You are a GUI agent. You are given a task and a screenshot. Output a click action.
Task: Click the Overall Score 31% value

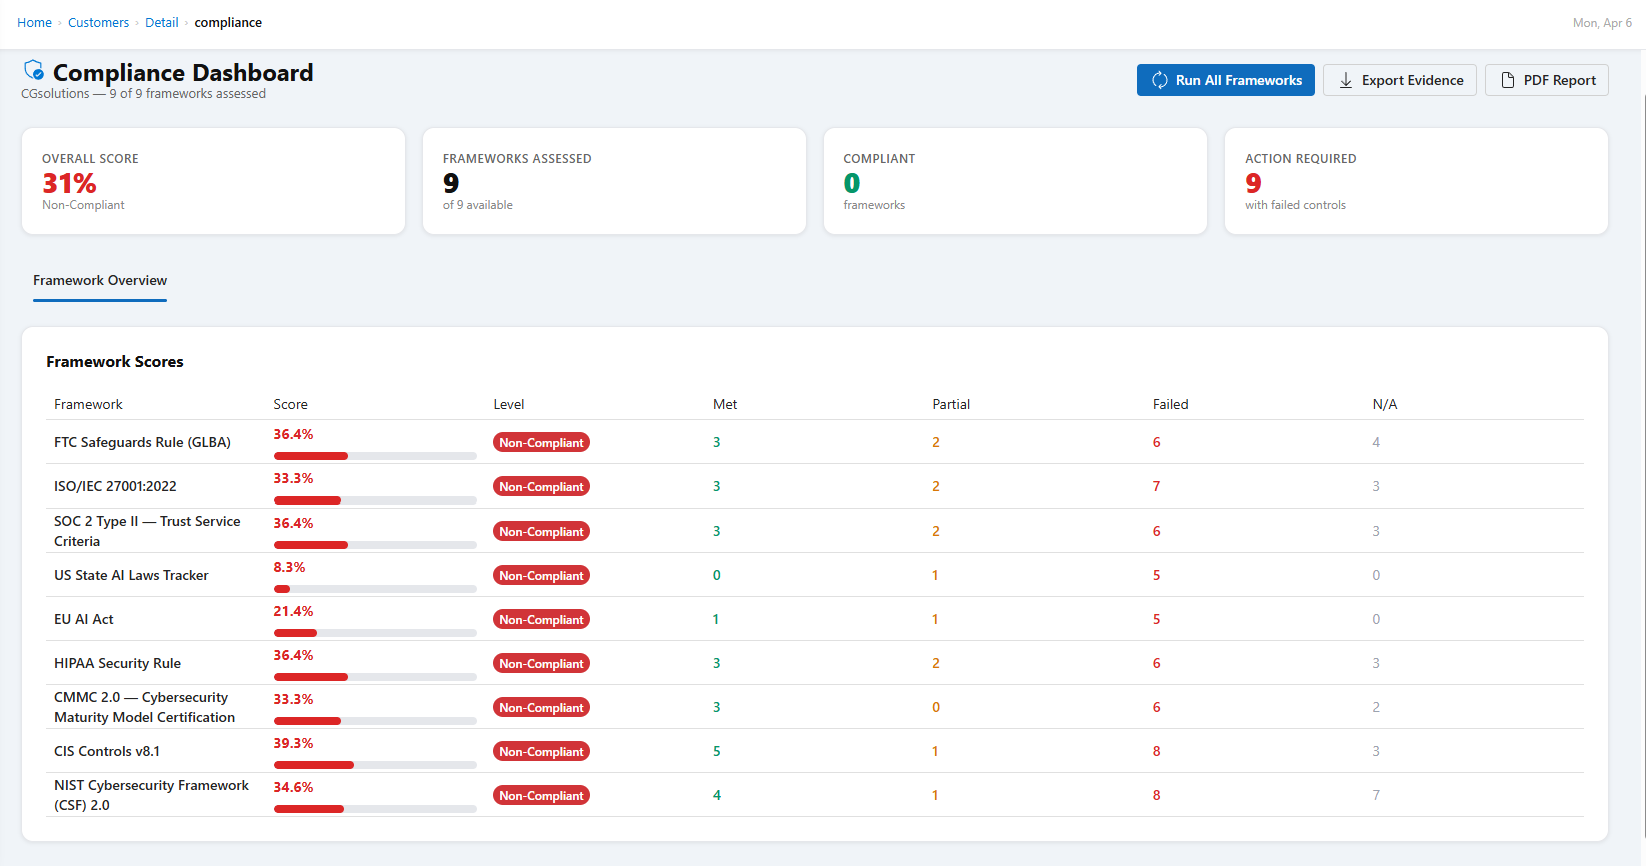(x=69, y=183)
